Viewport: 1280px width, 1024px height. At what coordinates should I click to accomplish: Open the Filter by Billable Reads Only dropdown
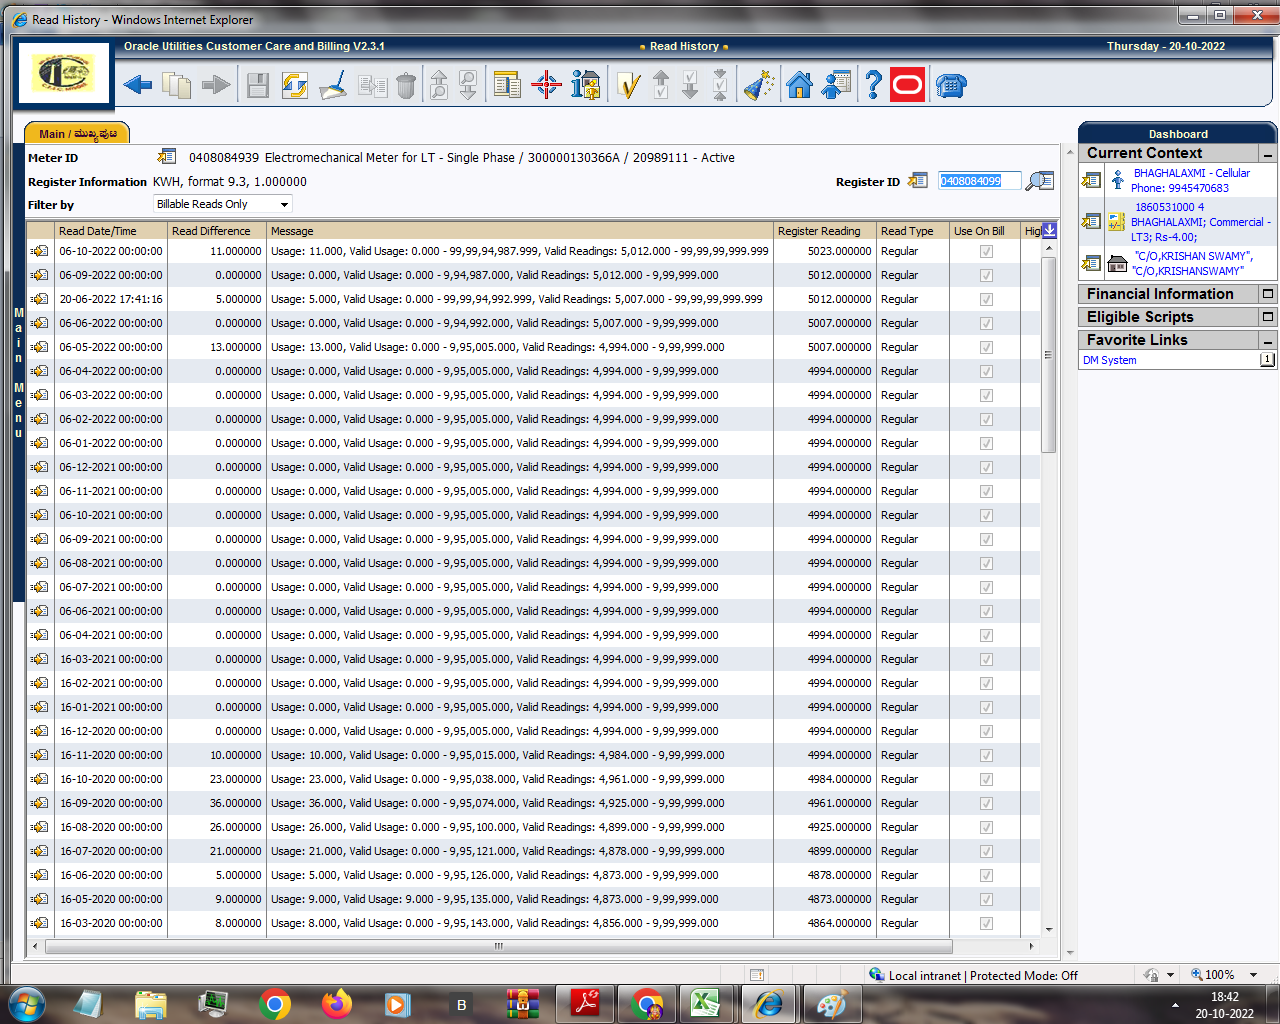[222, 204]
